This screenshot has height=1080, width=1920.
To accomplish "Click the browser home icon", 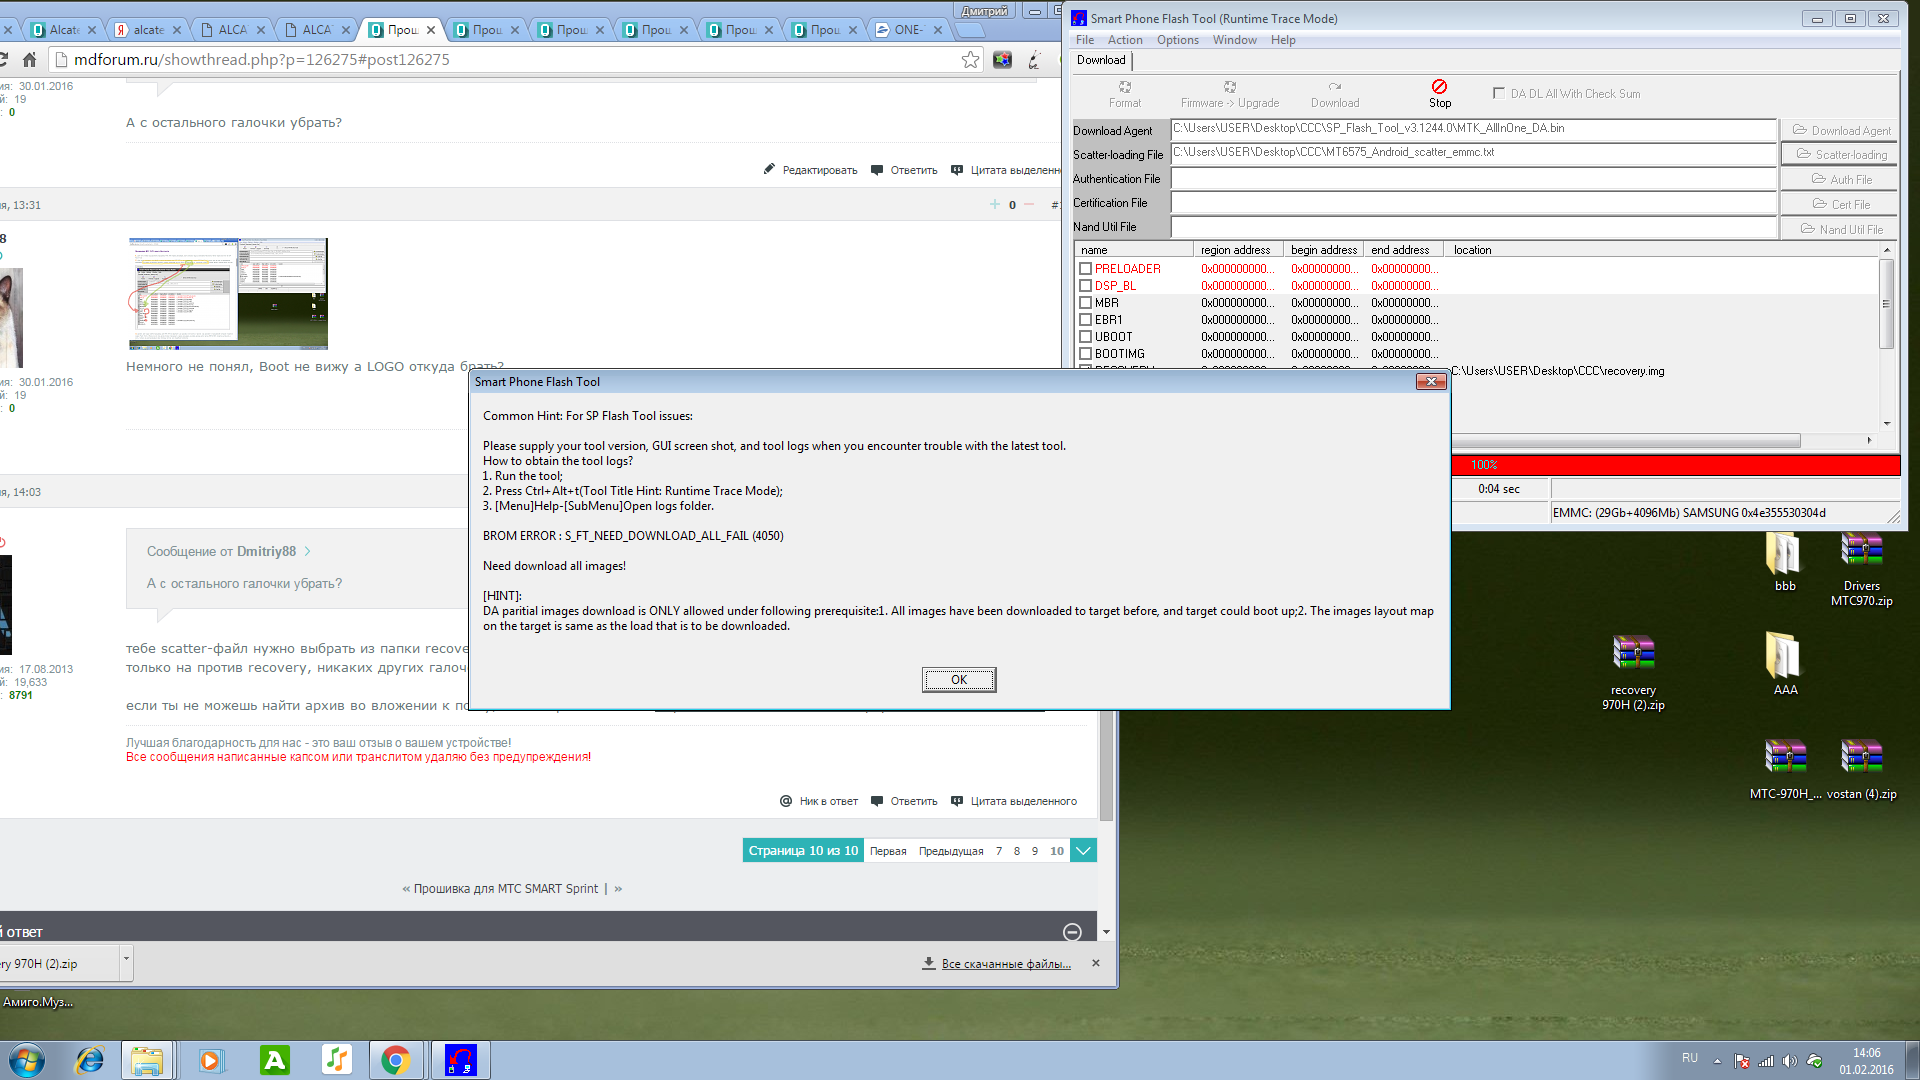I will (30, 60).
